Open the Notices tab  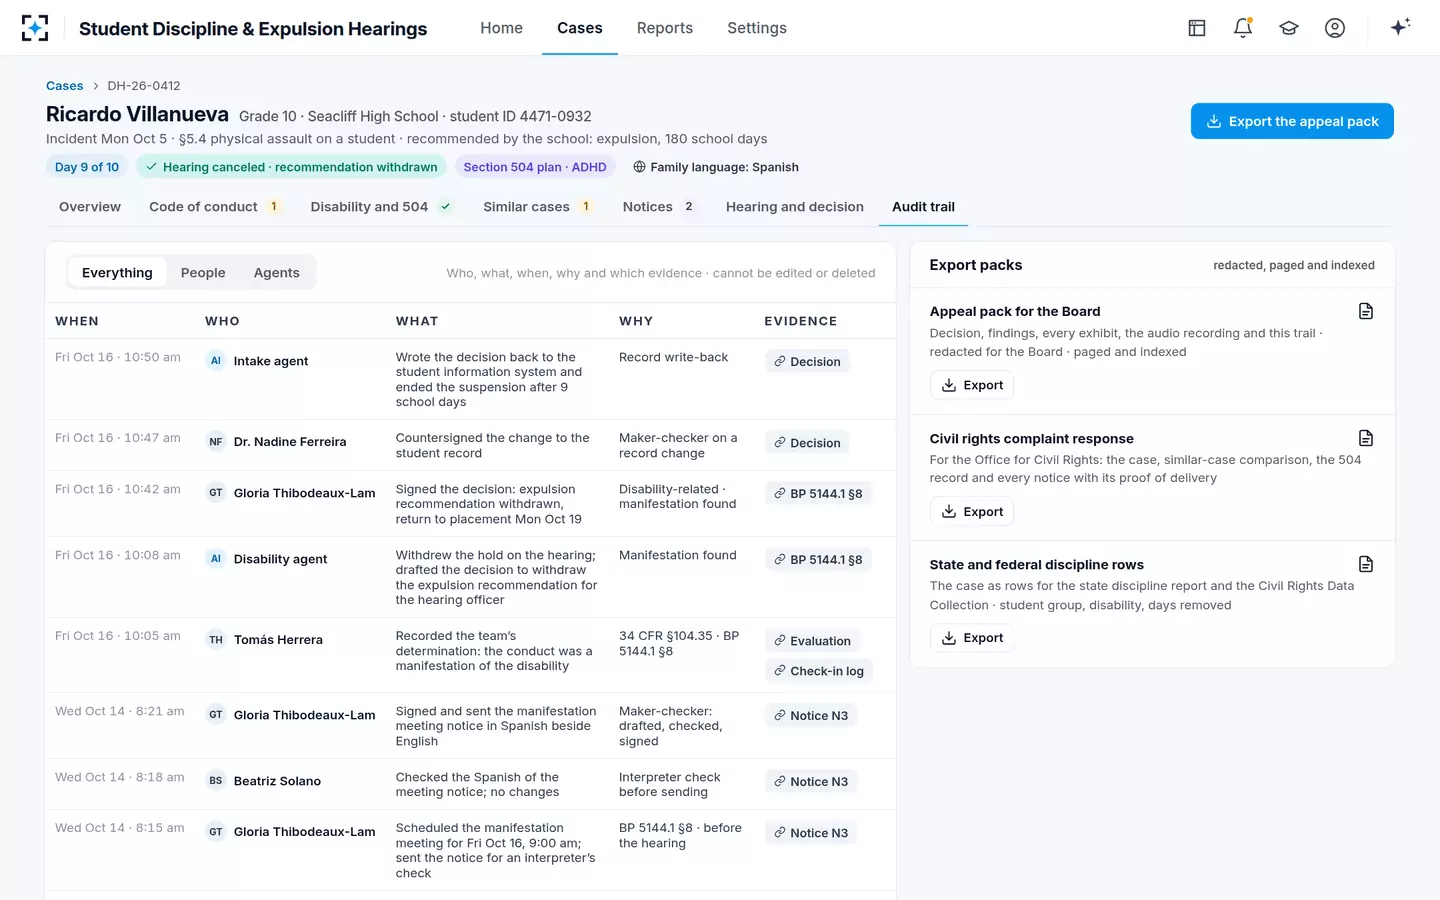click(659, 207)
